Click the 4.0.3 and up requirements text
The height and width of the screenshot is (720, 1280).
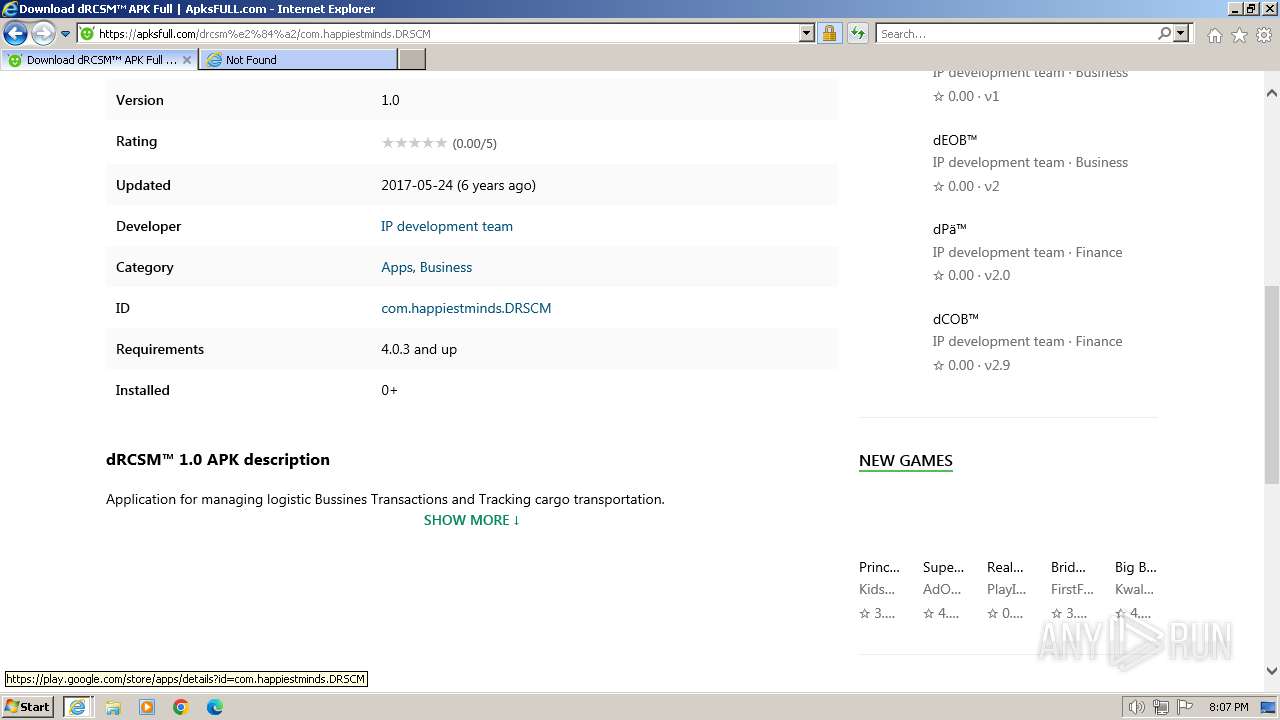pos(419,349)
